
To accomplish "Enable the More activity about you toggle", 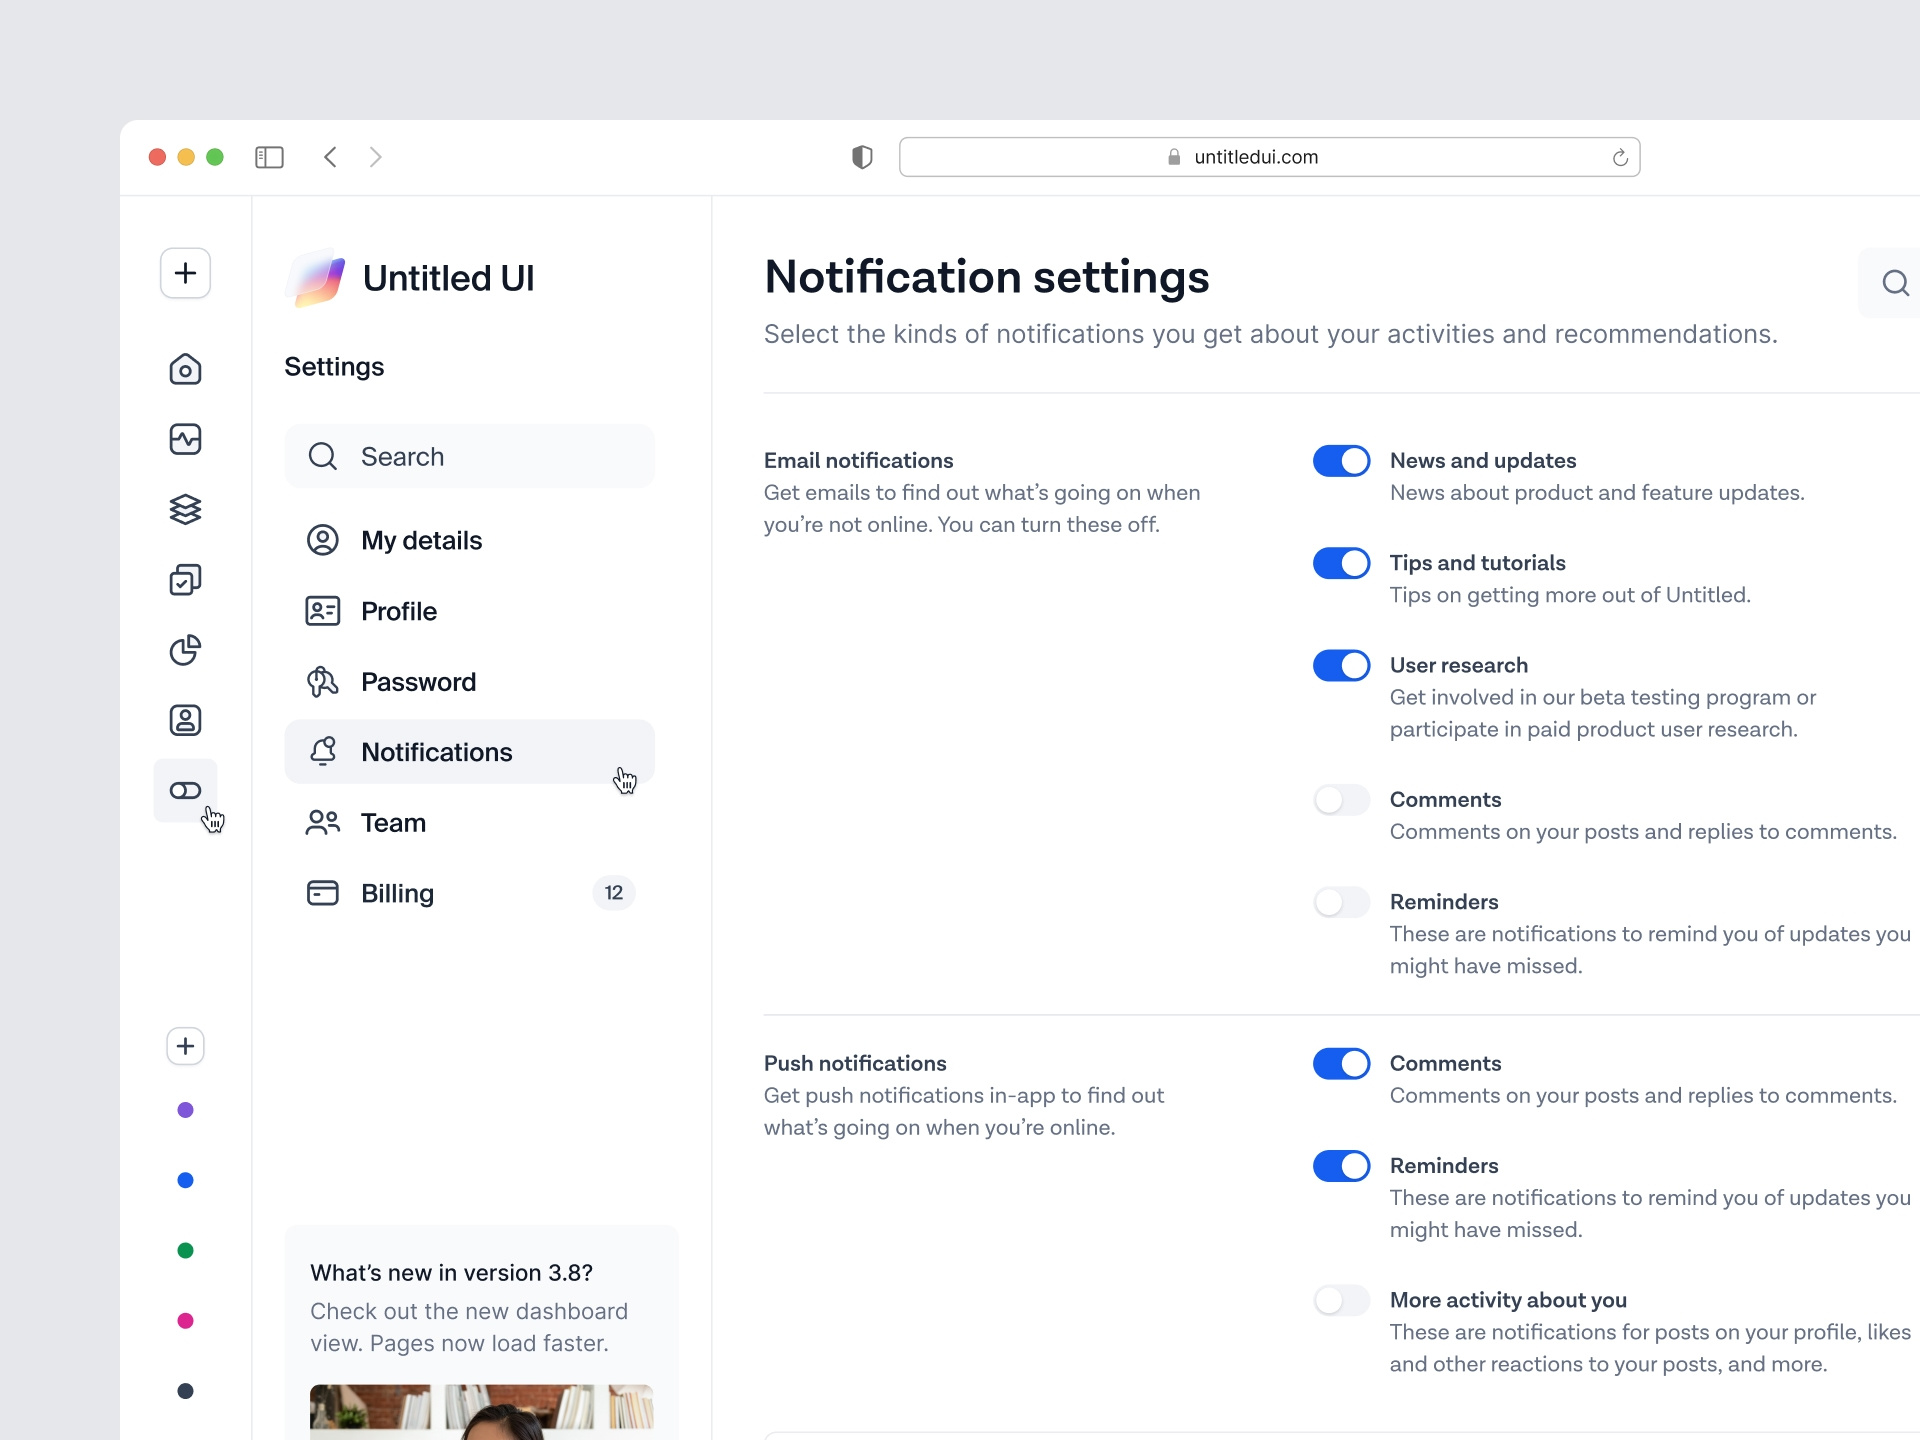I will (1342, 1300).
